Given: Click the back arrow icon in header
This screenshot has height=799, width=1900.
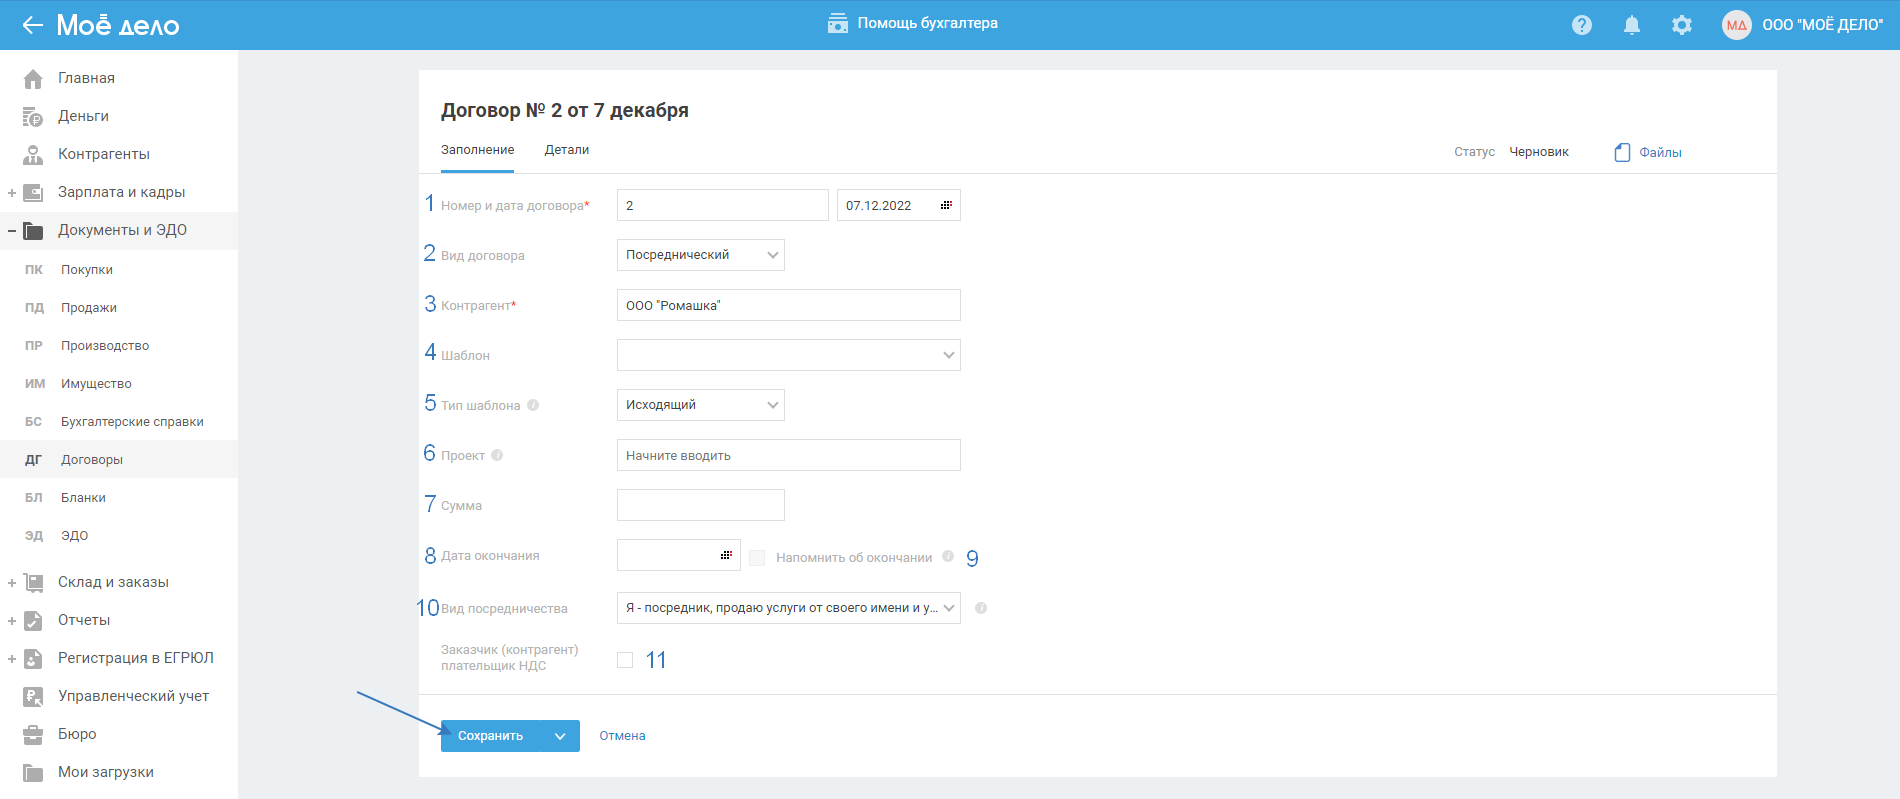Looking at the screenshot, I should click(32, 25).
